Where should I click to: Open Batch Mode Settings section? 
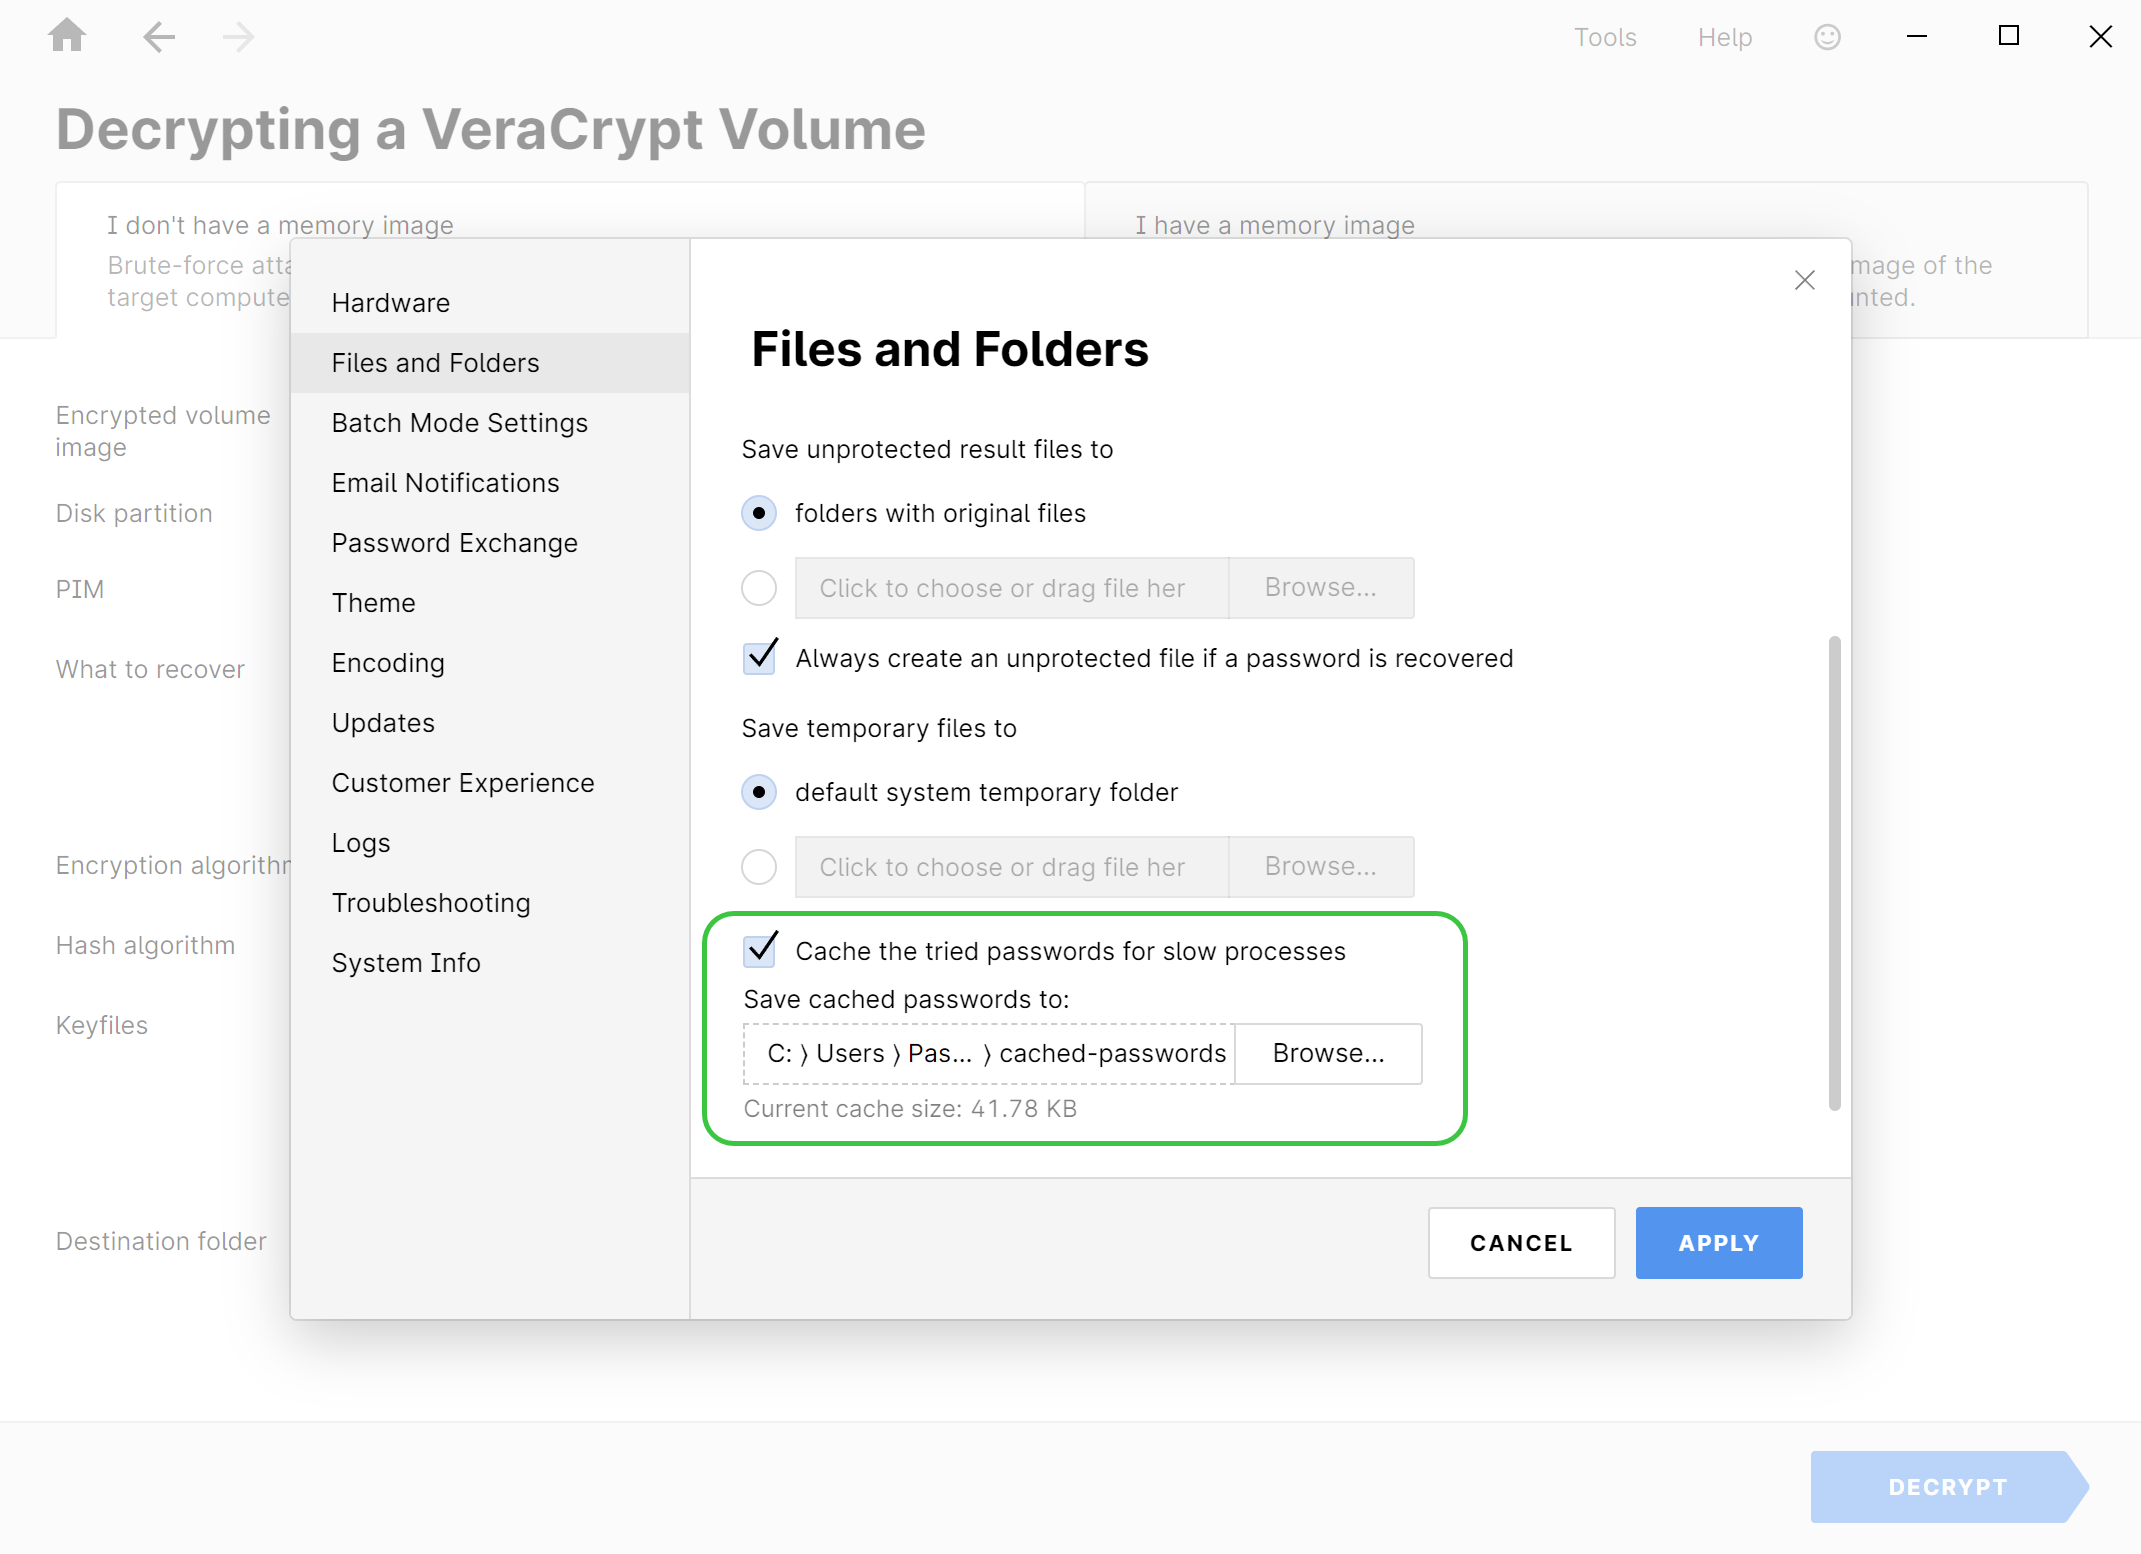click(x=460, y=423)
